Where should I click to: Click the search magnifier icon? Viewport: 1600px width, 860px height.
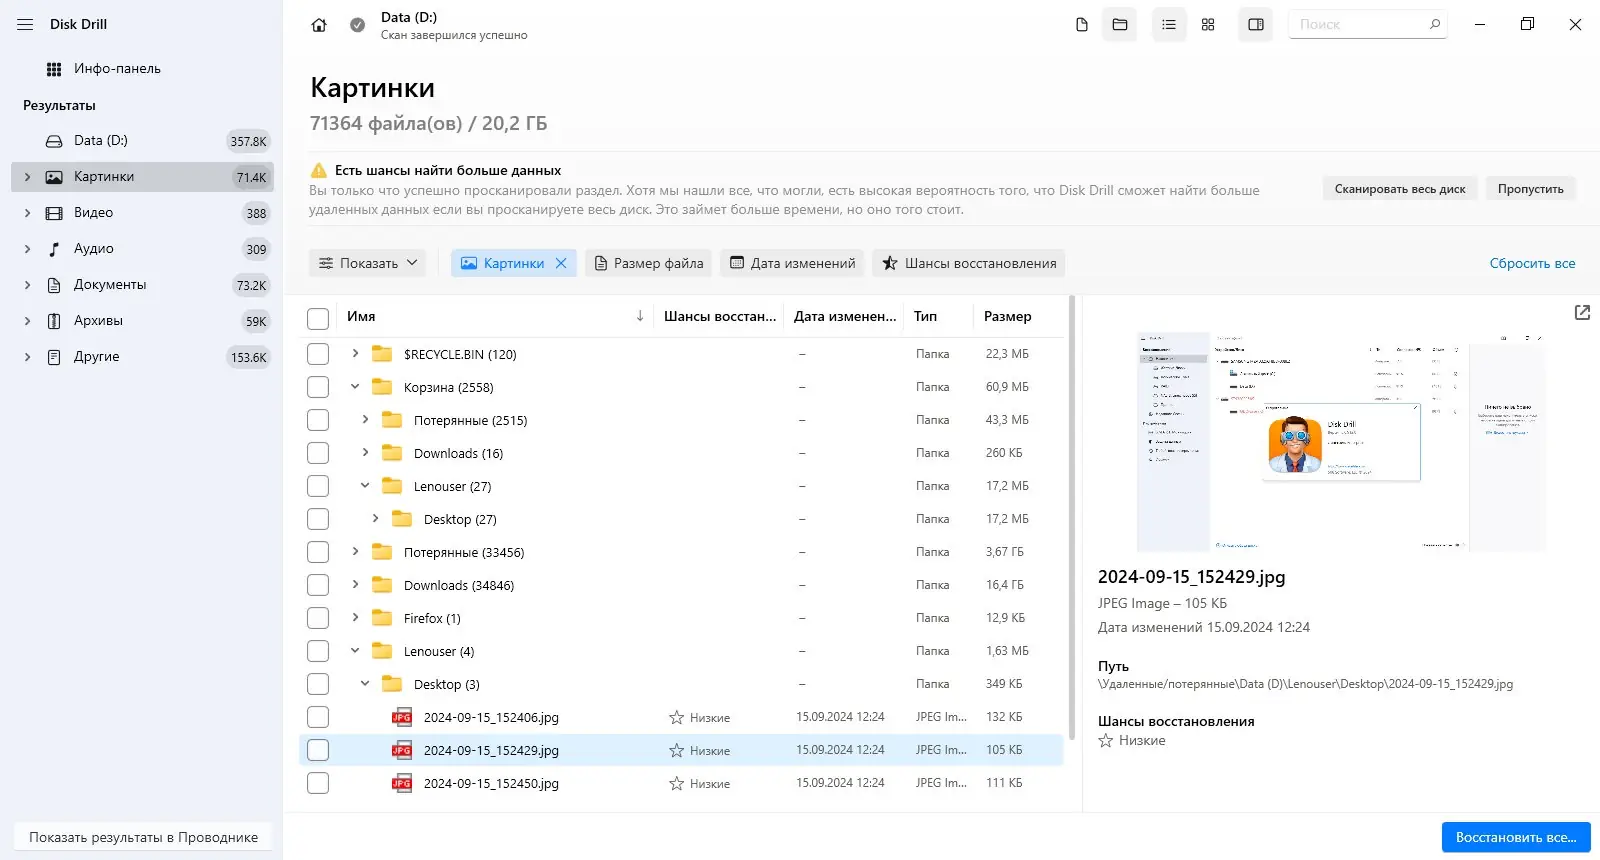point(1435,24)
